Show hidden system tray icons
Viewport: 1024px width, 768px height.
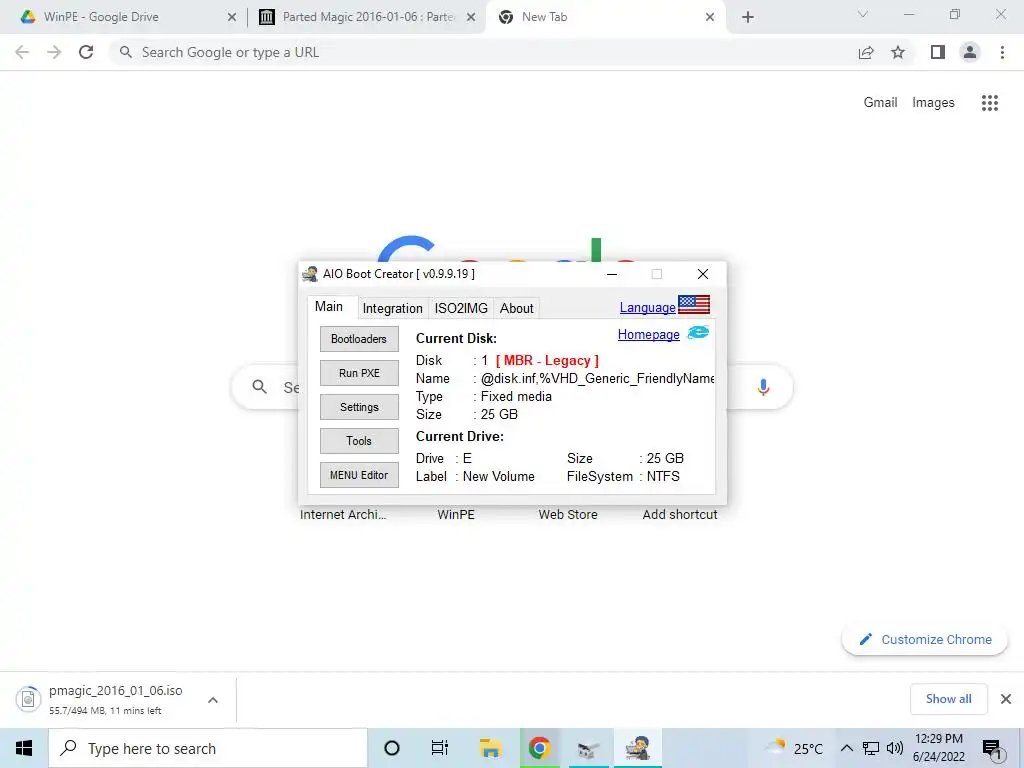846,748
